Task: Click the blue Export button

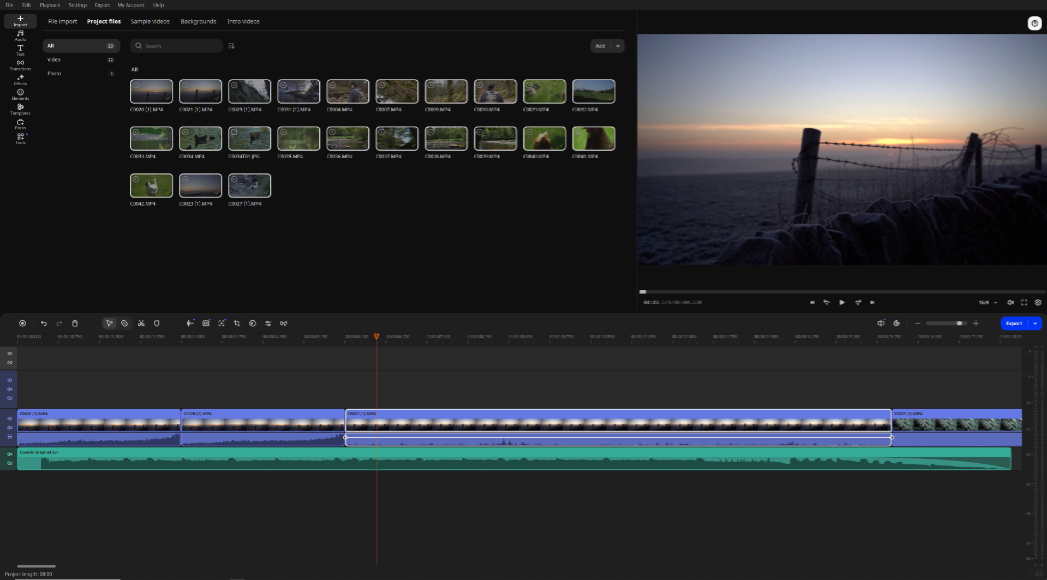Action: coord(1014,323)
